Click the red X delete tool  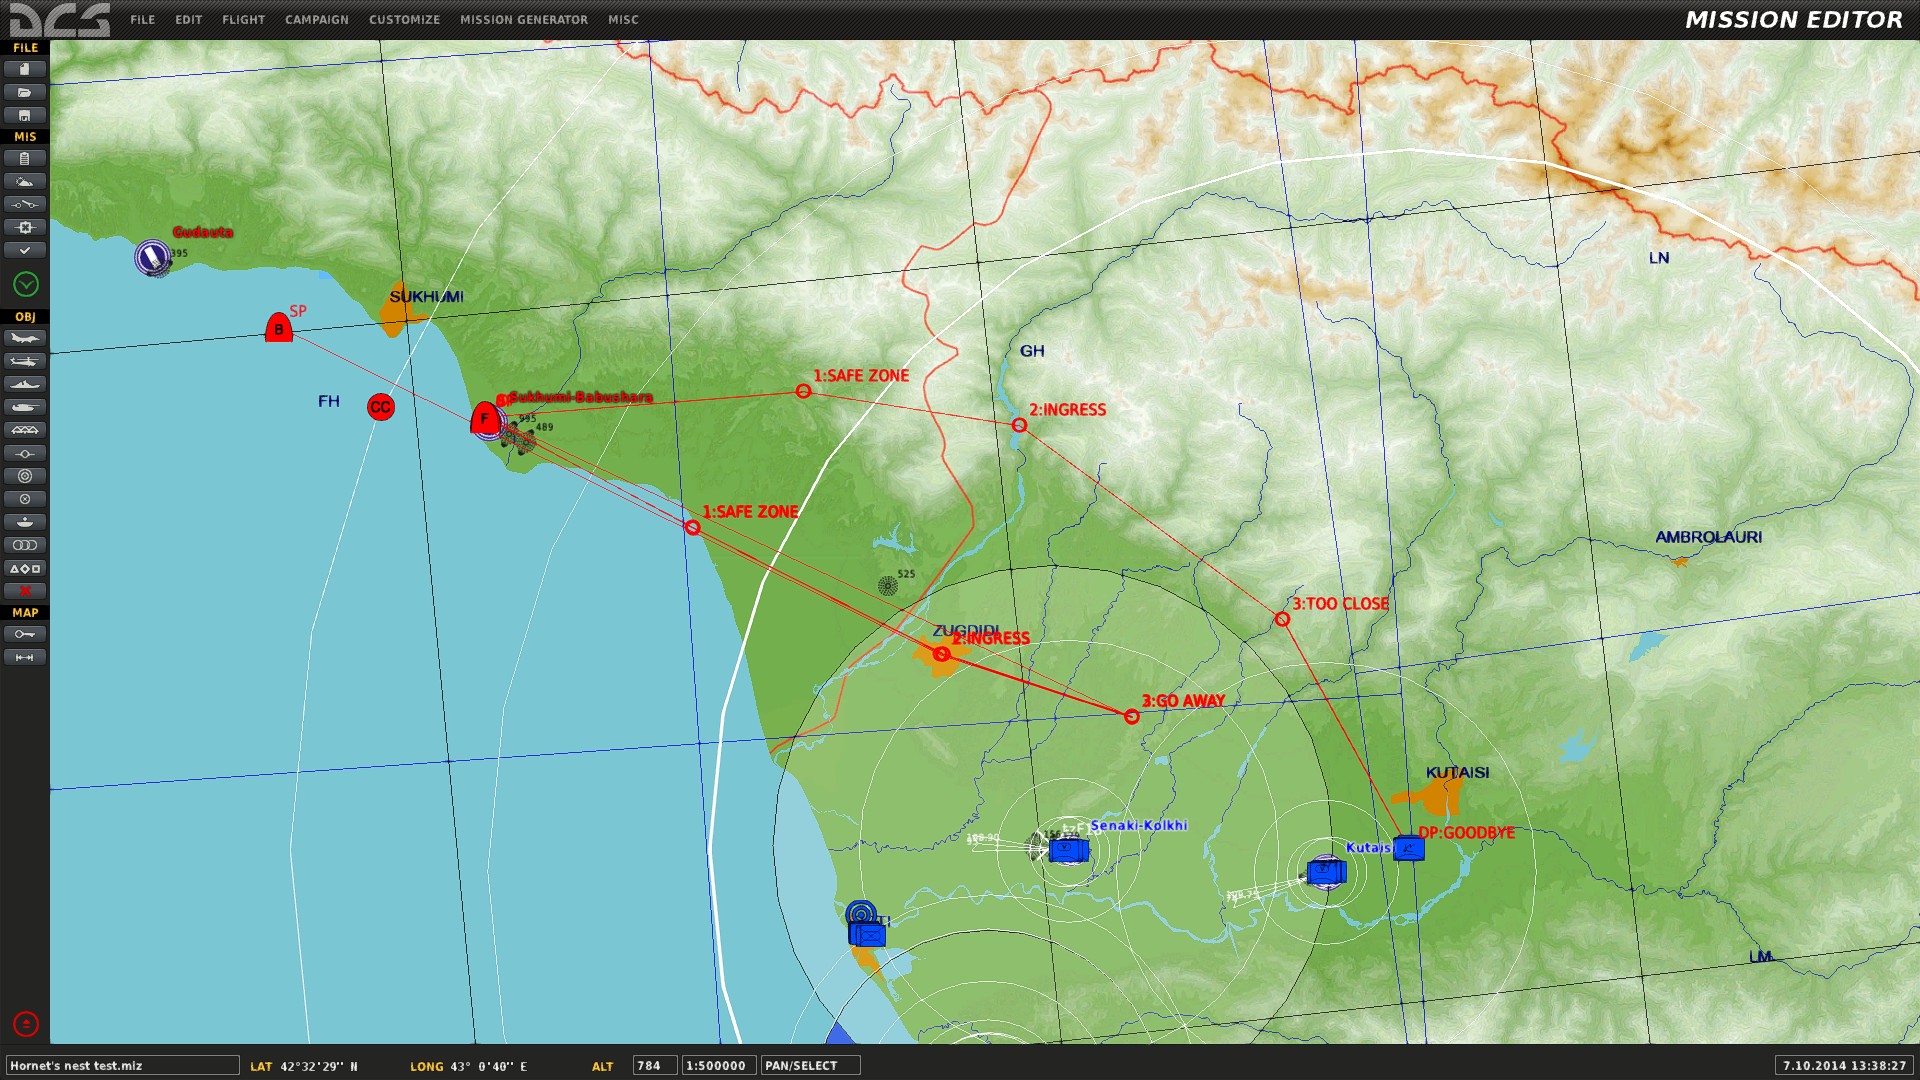click(x=25, y=591)
